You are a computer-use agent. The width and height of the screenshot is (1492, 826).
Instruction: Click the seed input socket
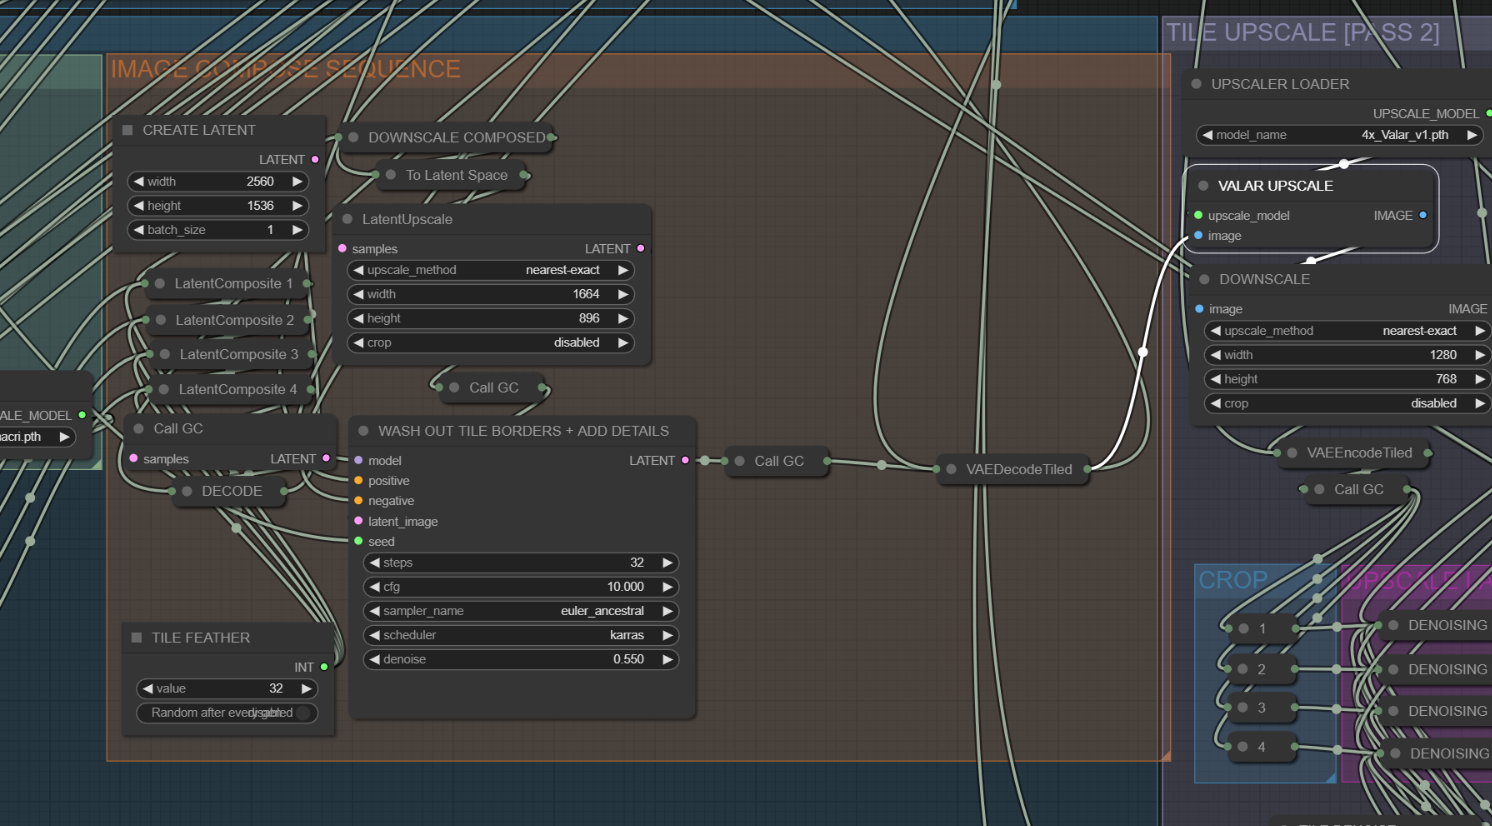[x=358, y=541]
